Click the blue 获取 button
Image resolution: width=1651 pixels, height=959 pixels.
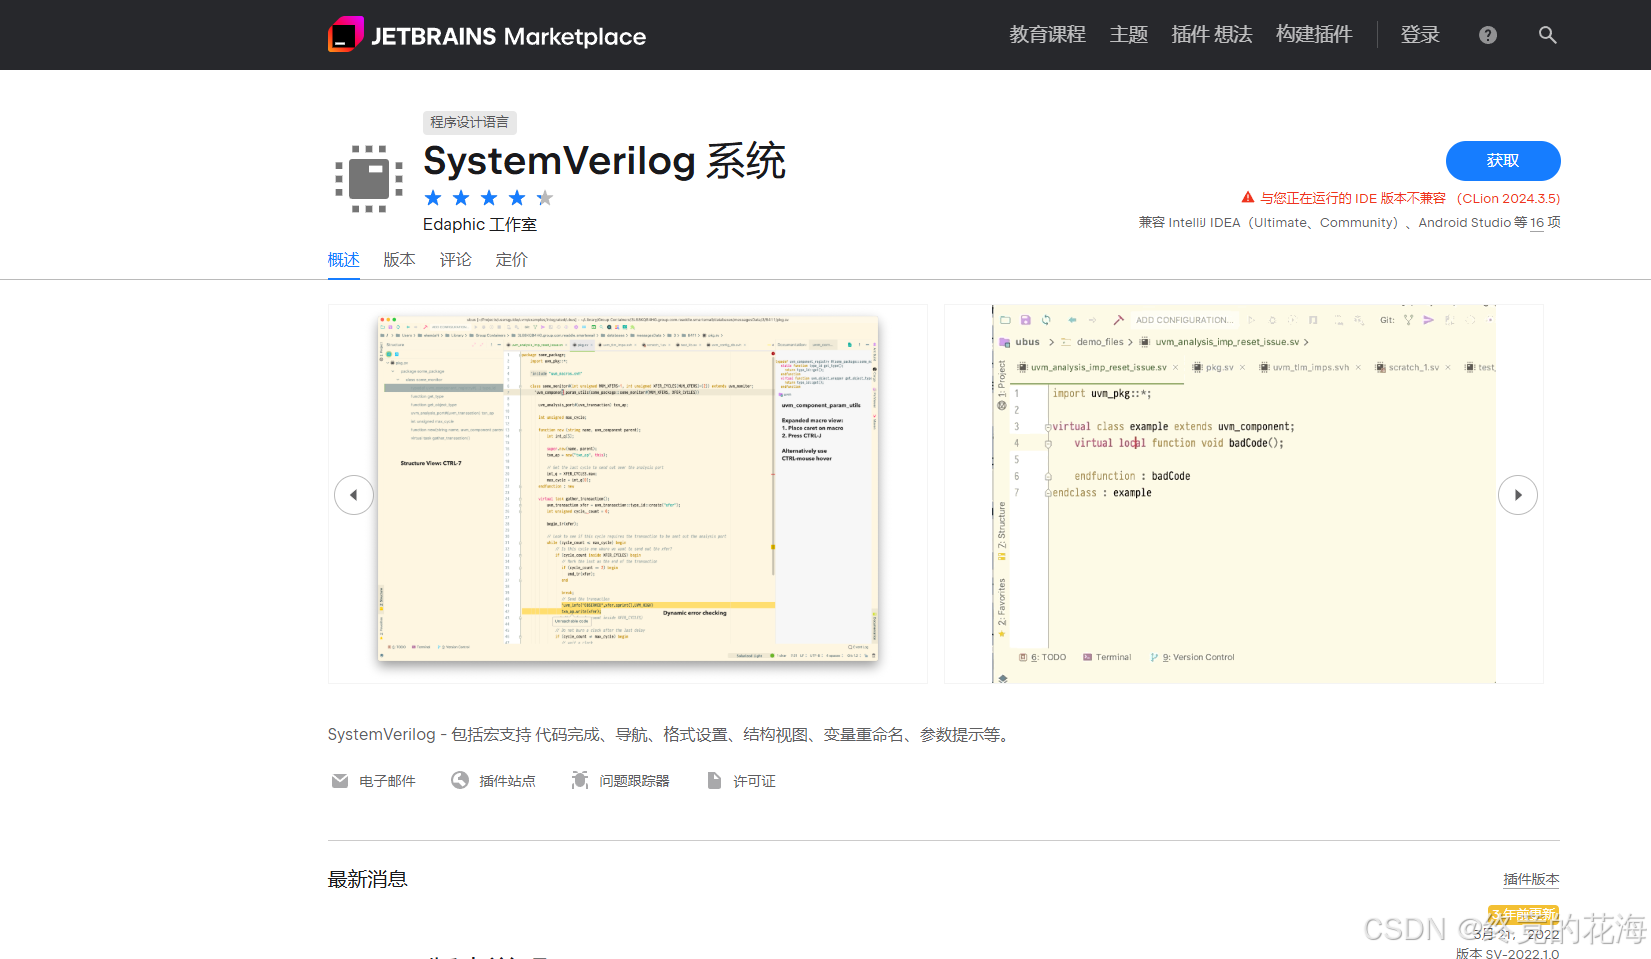click(1503, 161)
